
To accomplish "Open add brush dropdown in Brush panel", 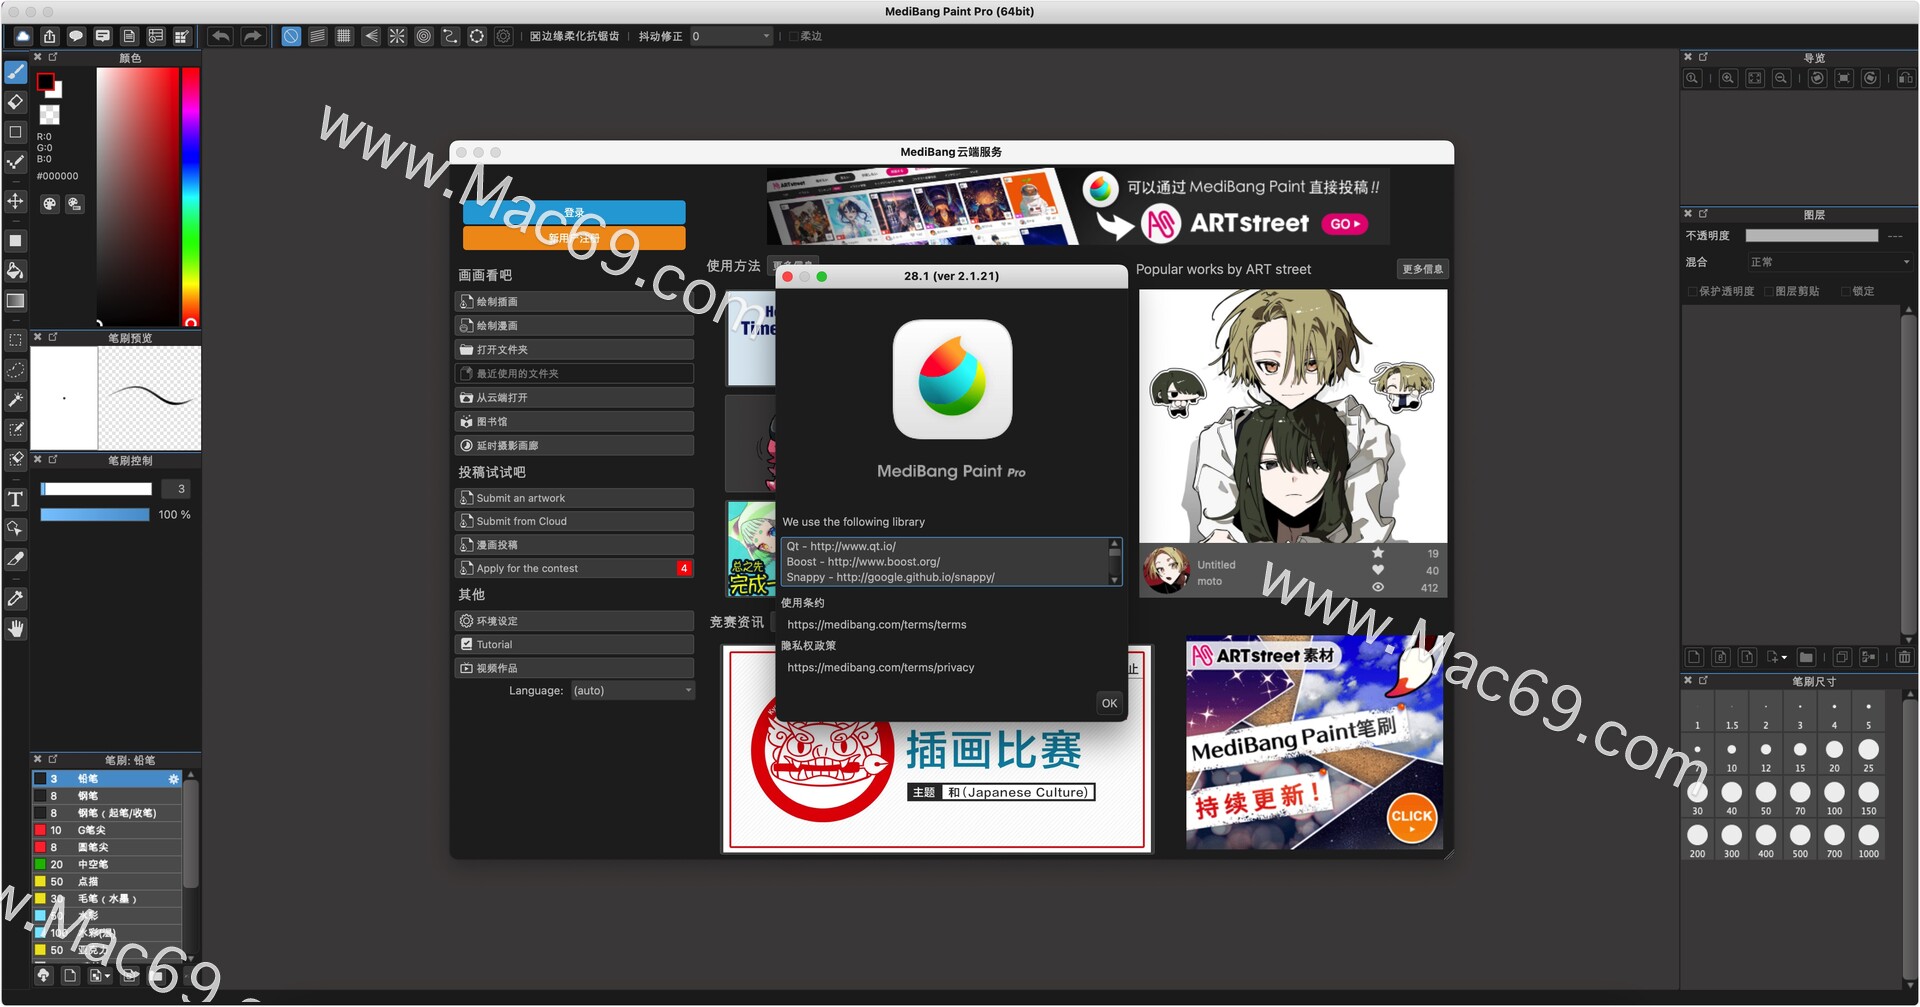I will 100,975.
